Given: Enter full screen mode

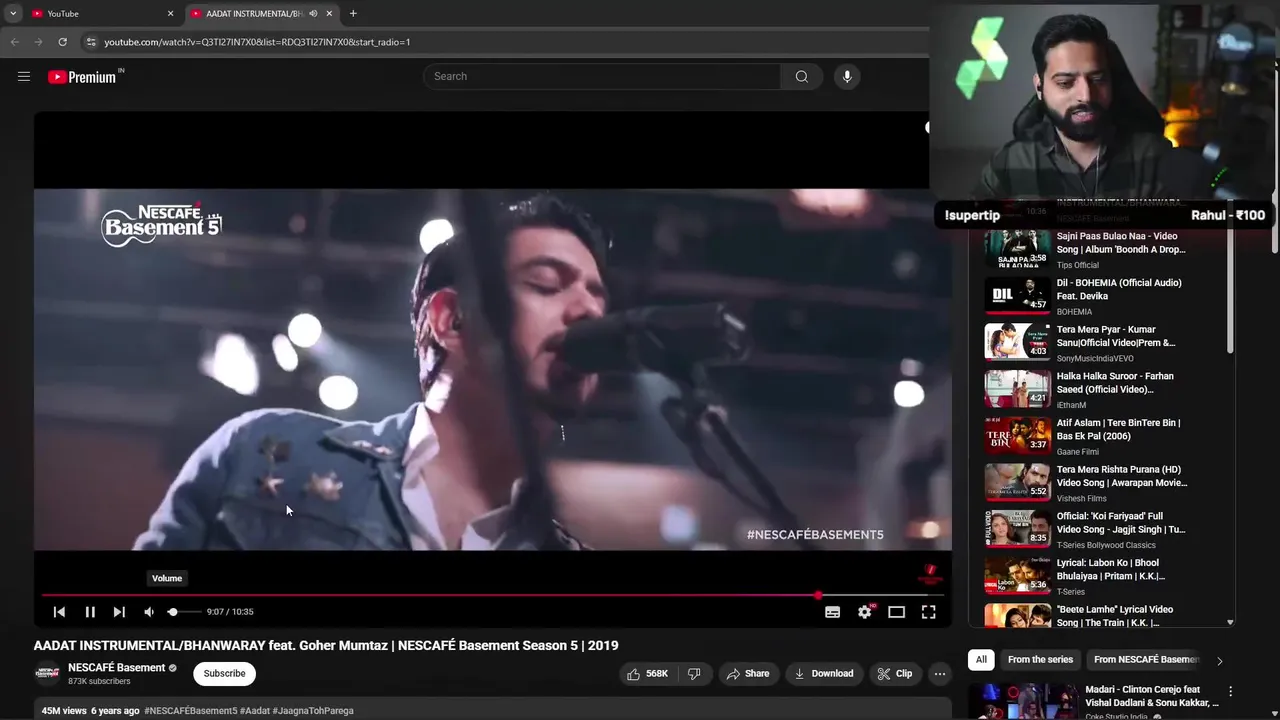Looking at the screenshot, I should [929, 612].
